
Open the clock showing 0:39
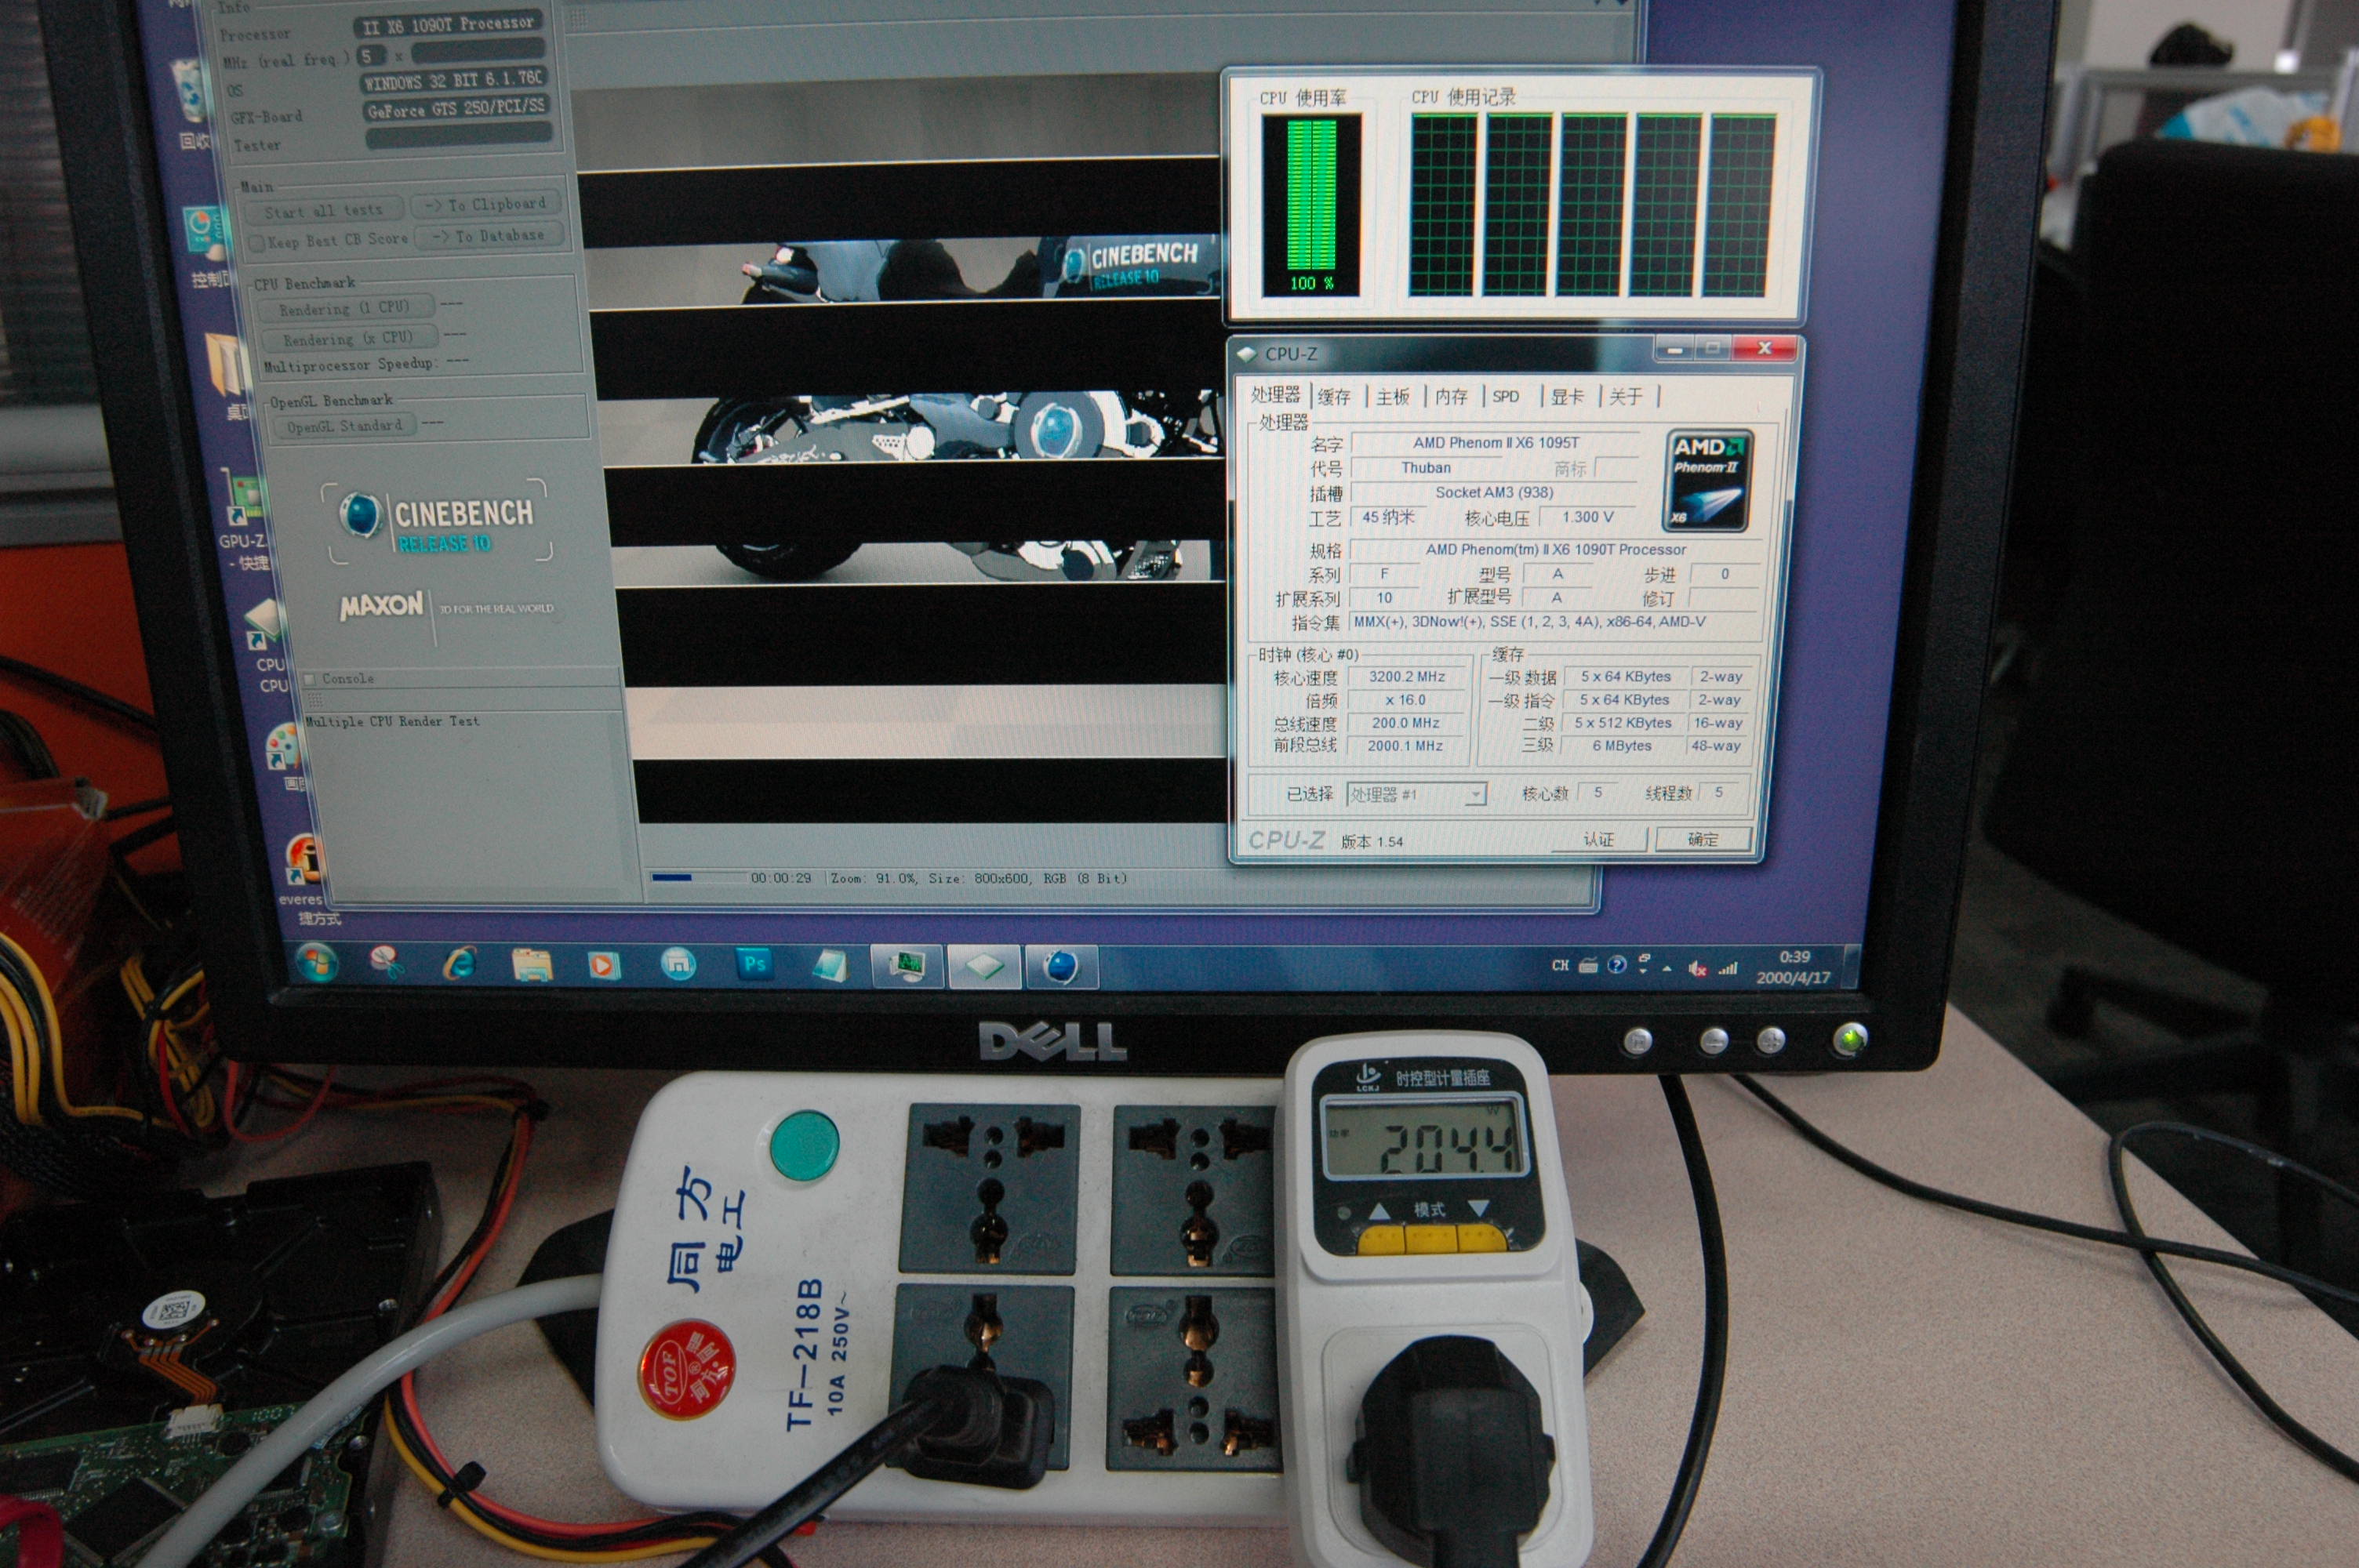tap(1794, 967)
